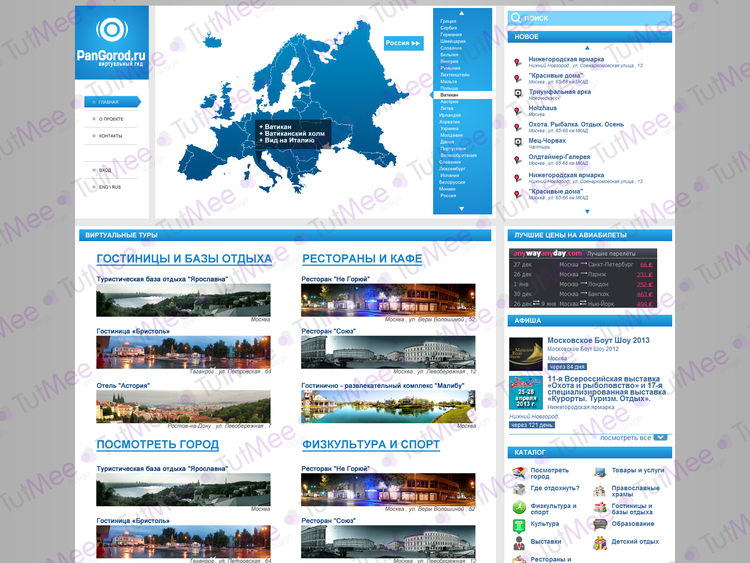Open Ресторан "Не Горюй" panorama thumbnail
Screen dimensions: 750x563
tap(388, 300)
